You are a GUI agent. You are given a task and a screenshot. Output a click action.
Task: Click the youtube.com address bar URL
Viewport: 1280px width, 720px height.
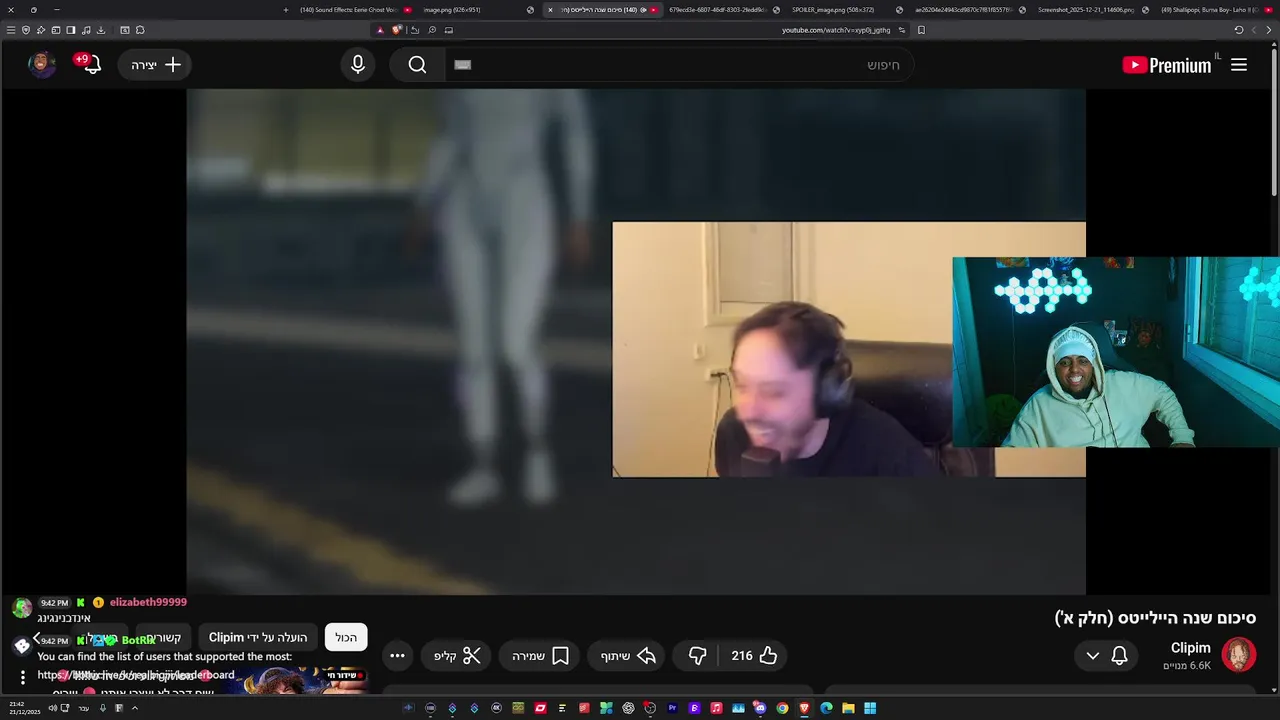click(x=836, y=30)
